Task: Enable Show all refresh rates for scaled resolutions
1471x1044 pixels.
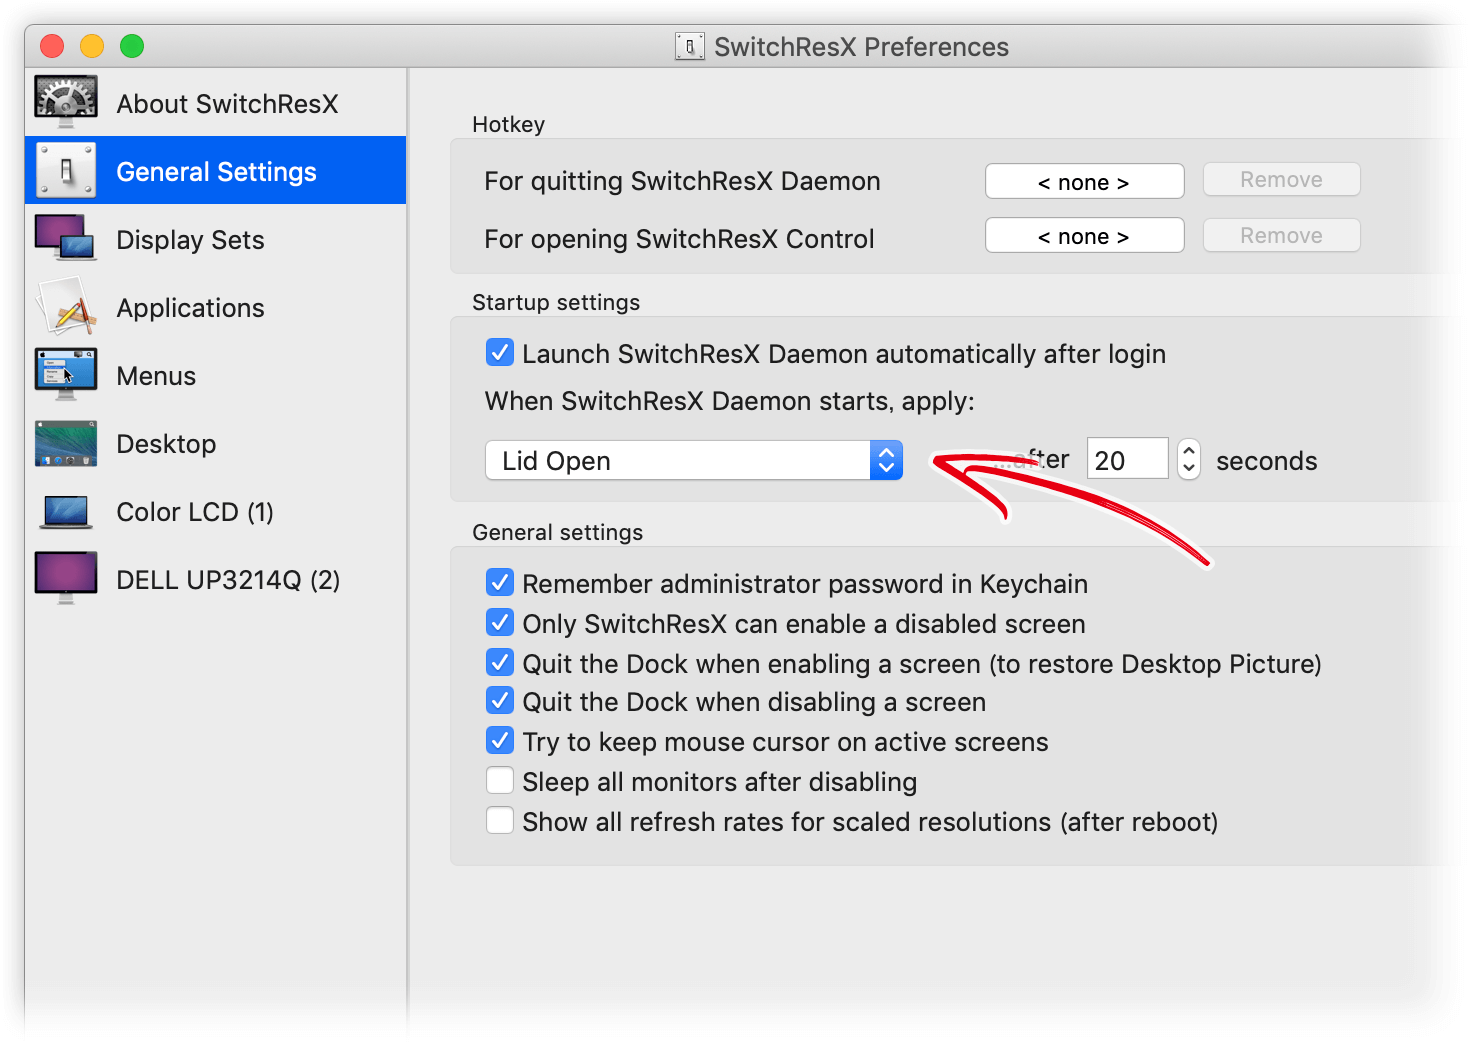Action: 500,820
